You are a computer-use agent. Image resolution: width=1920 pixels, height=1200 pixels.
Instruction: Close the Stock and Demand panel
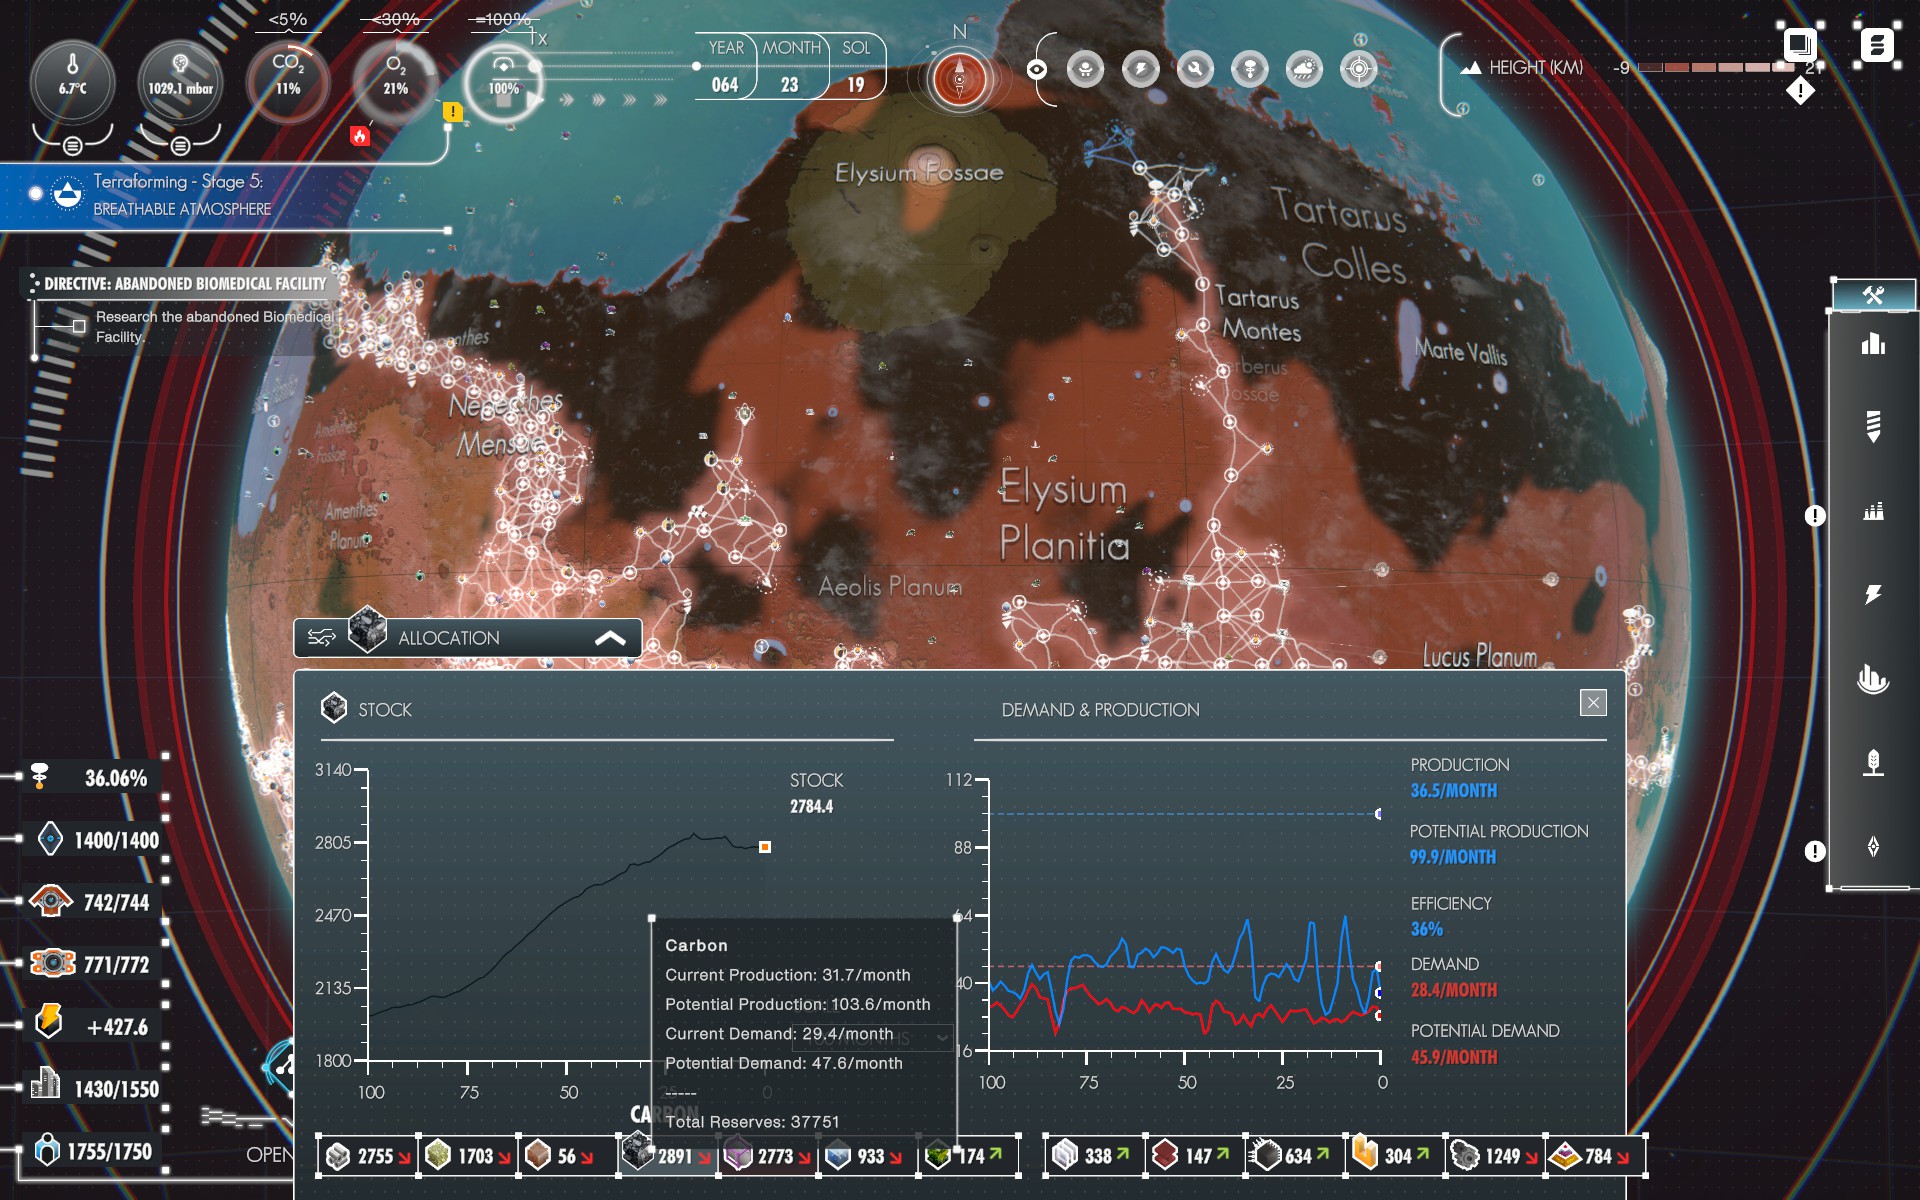coord(1593,703)
